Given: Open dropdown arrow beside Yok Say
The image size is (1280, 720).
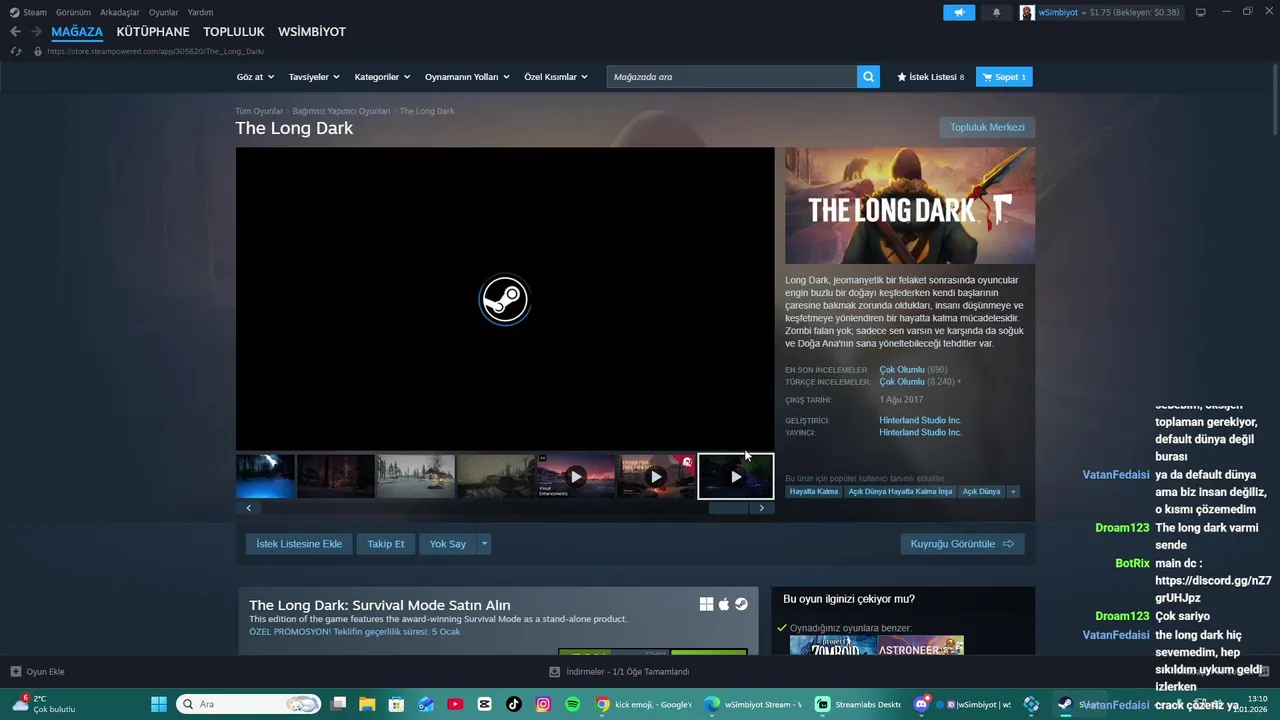Looking at the screenshot, I should tap(484, 544).
